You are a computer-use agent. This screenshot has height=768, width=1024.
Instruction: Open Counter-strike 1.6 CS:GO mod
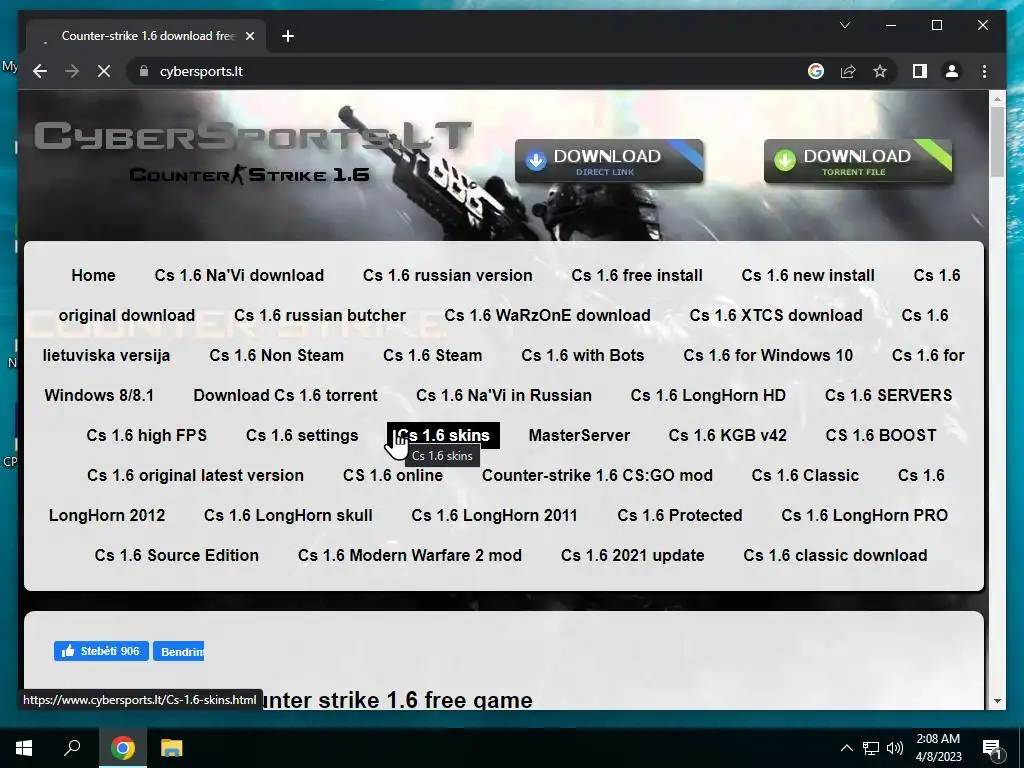pos(597,475)
